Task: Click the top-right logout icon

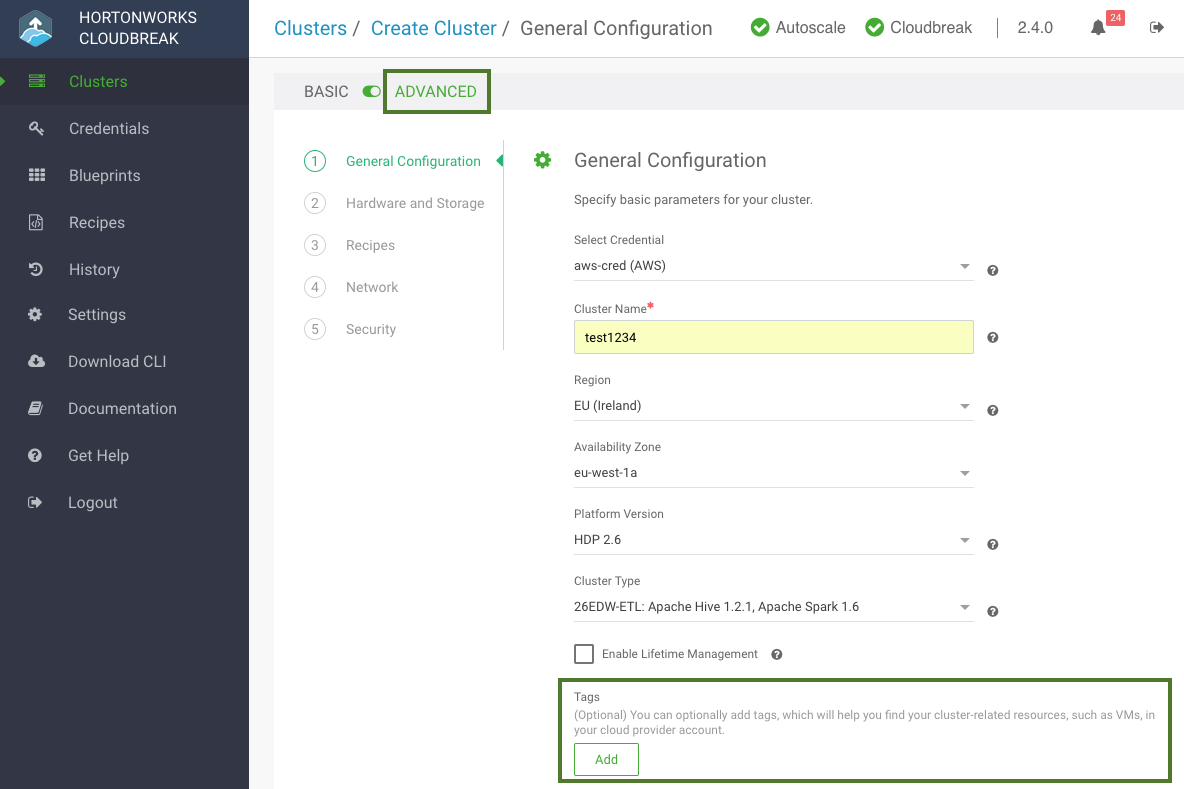Action: pyautogui.click(x=1157, y=27)
